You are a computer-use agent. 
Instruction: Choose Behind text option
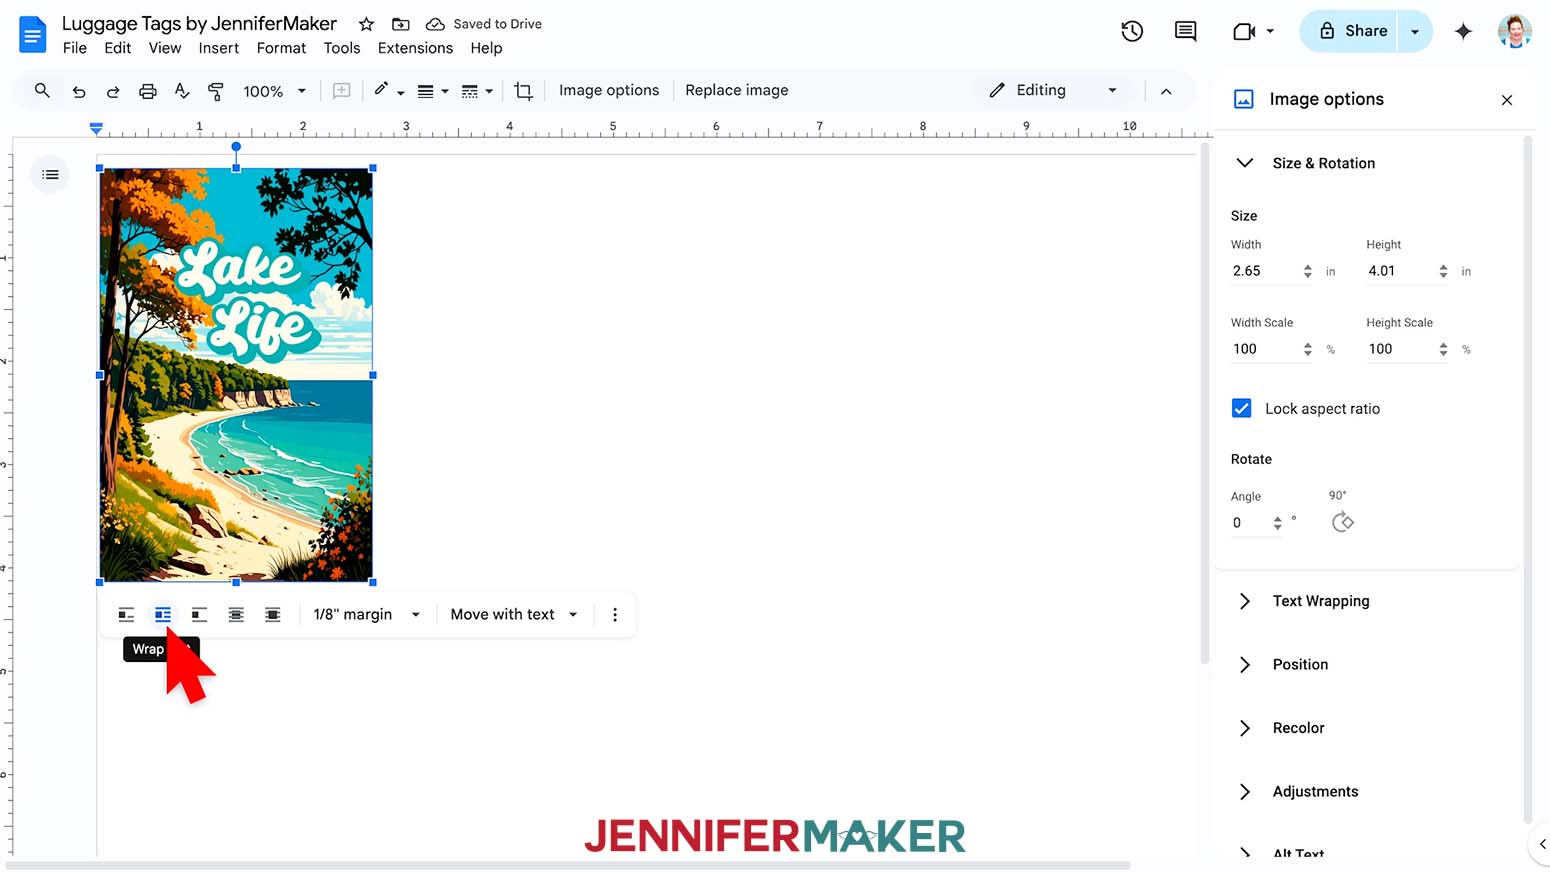(236, 614)
